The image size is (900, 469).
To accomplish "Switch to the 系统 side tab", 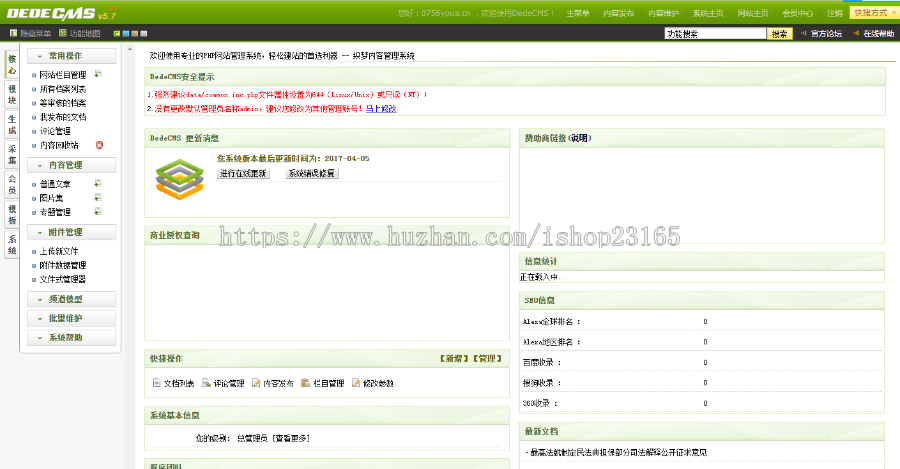I will point(12,245).
